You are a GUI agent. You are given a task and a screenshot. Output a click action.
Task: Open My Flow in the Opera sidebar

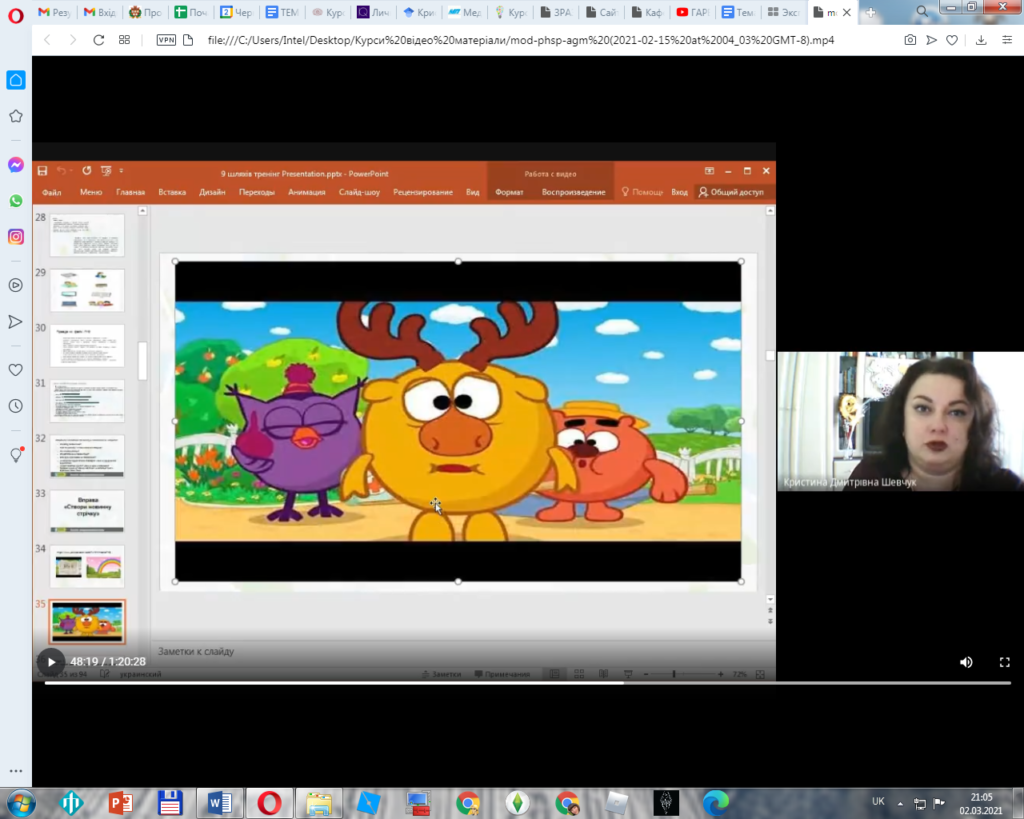coord(15,321)
